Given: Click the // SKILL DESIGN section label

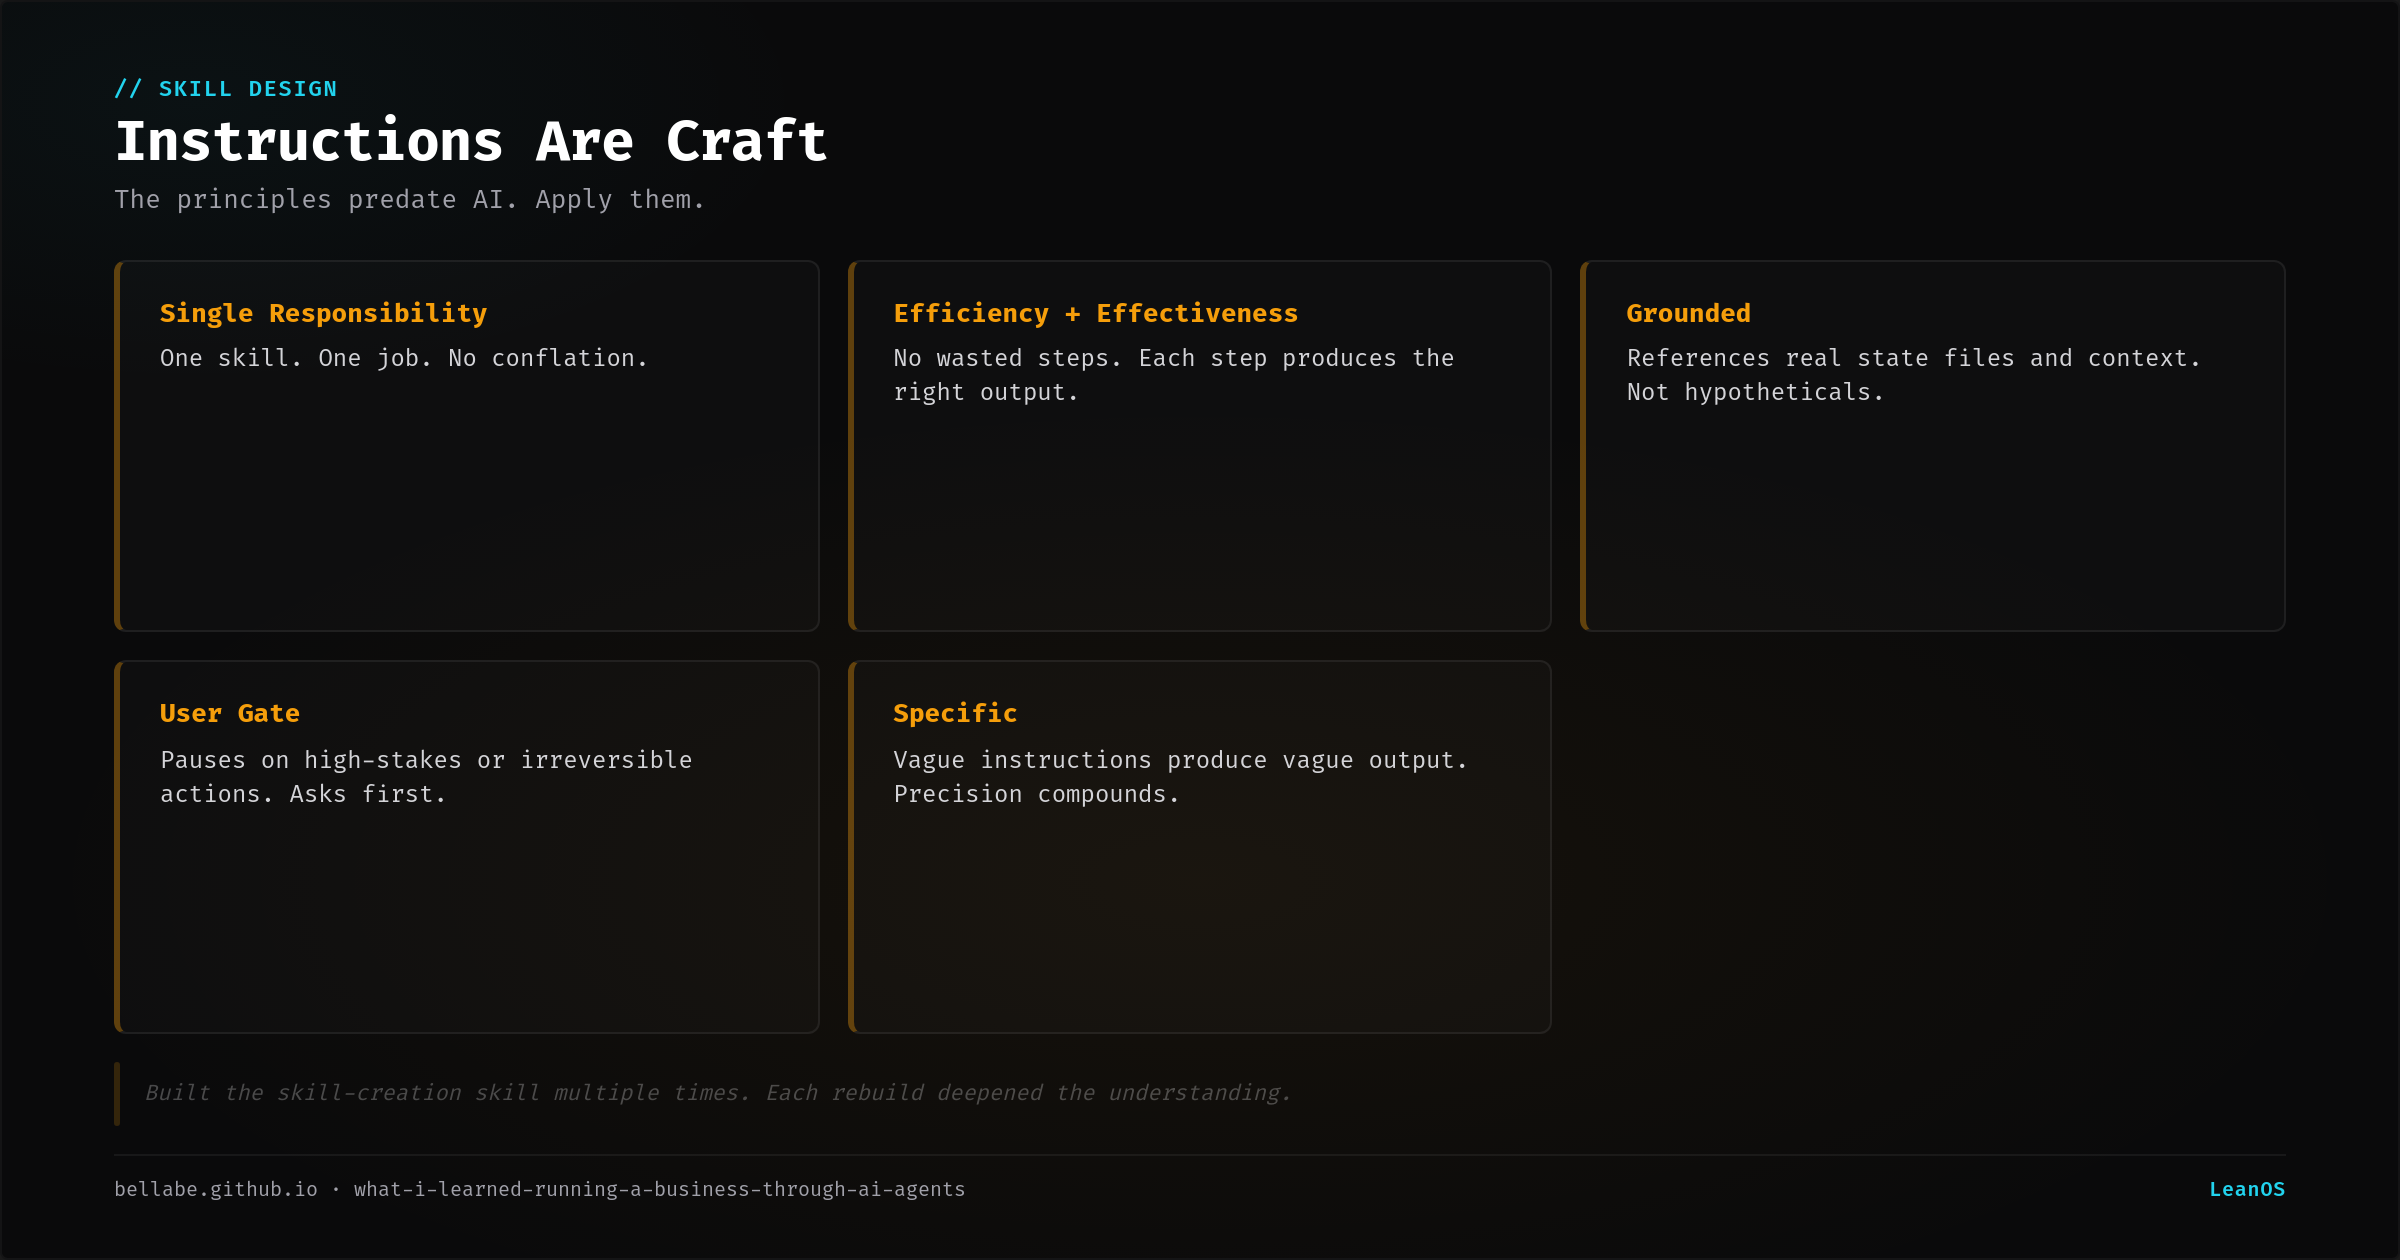Looking at the screenshot, I should (226, 89).
